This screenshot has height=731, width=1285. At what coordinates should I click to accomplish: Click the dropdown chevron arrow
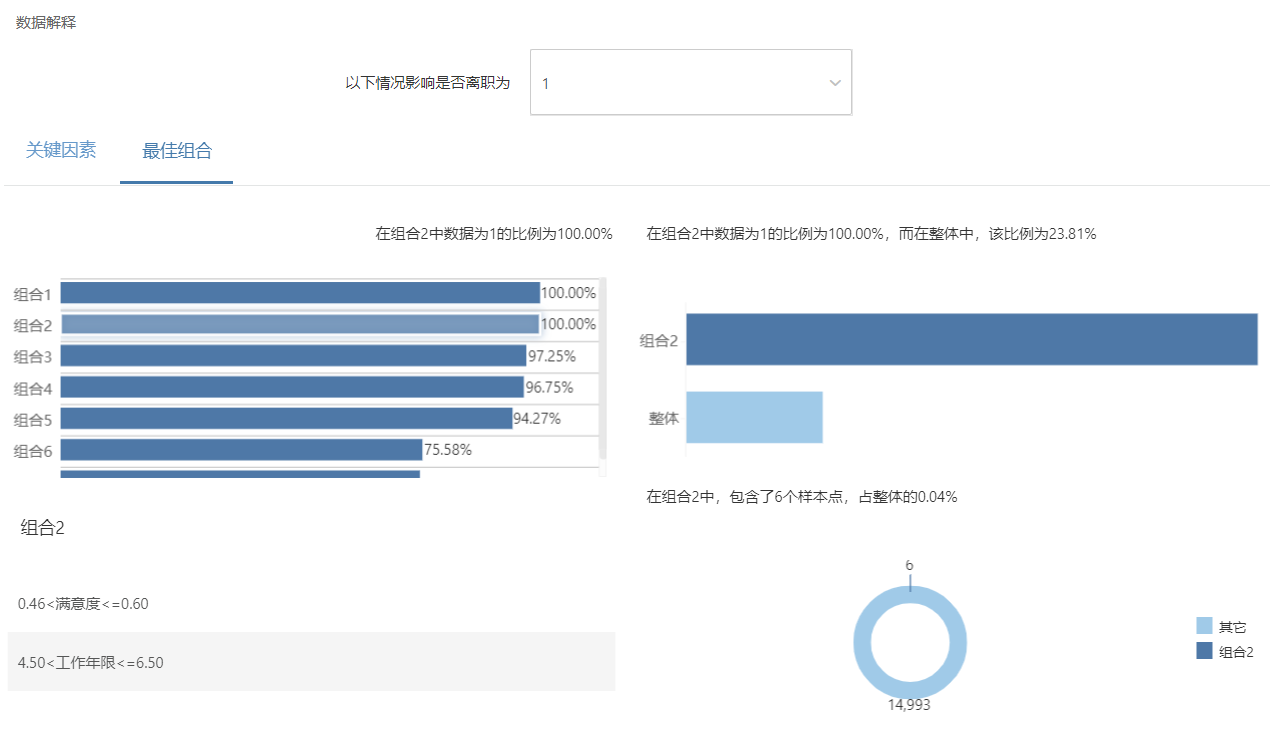point(835,83)
